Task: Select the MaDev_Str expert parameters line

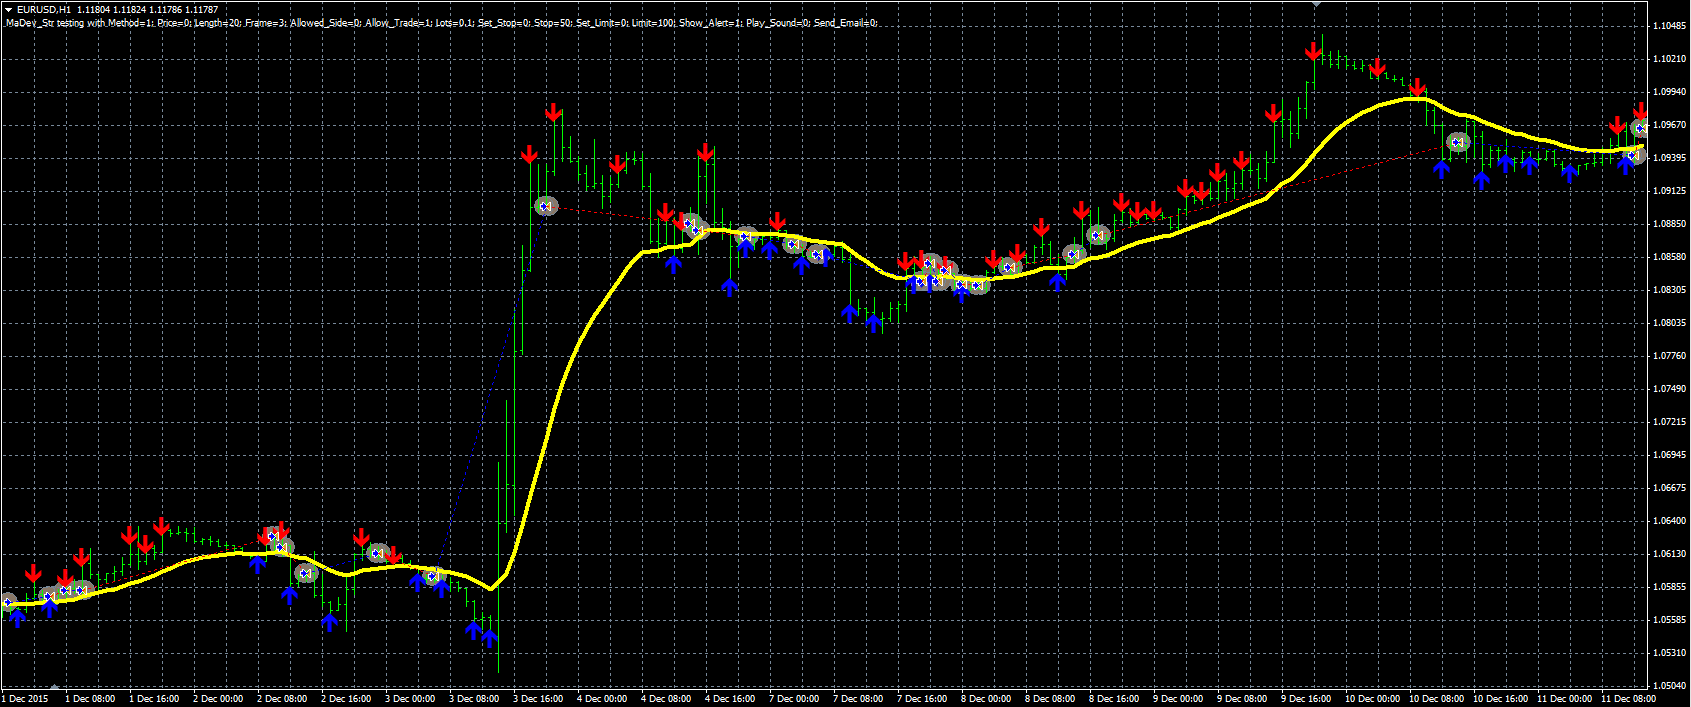Action: click(441, 23)
